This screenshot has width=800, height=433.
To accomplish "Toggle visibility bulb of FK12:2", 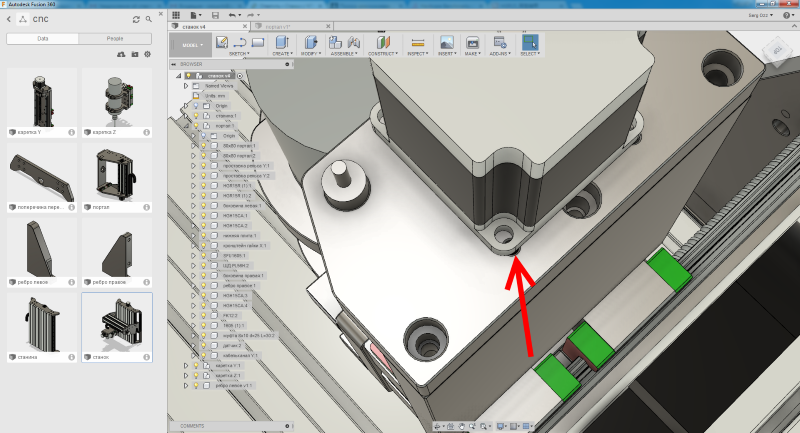I will pyautogui.click(x=204, y=315).
